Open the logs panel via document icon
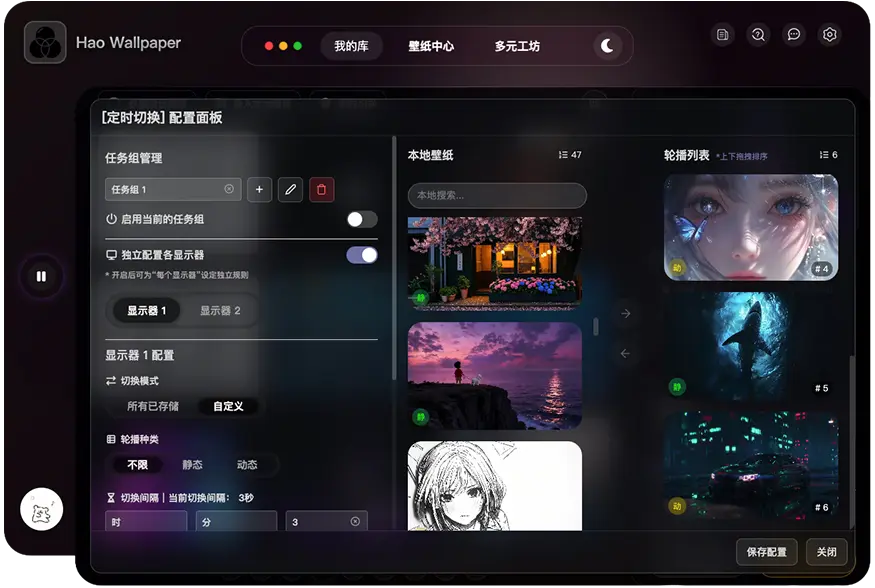The width and height of the screenshot is (875, 588). pyautogui.click(x=722, y=34)
